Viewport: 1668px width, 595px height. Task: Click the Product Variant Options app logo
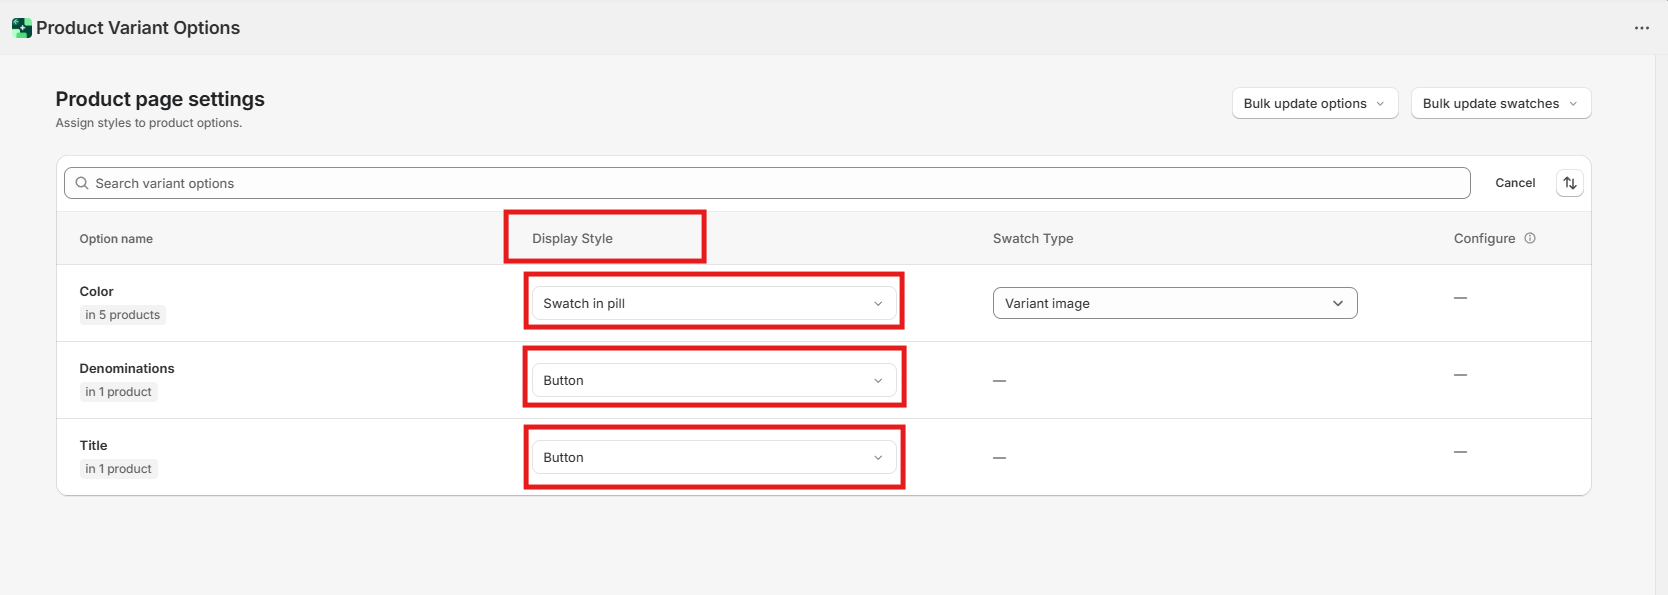tap(21, 28)
